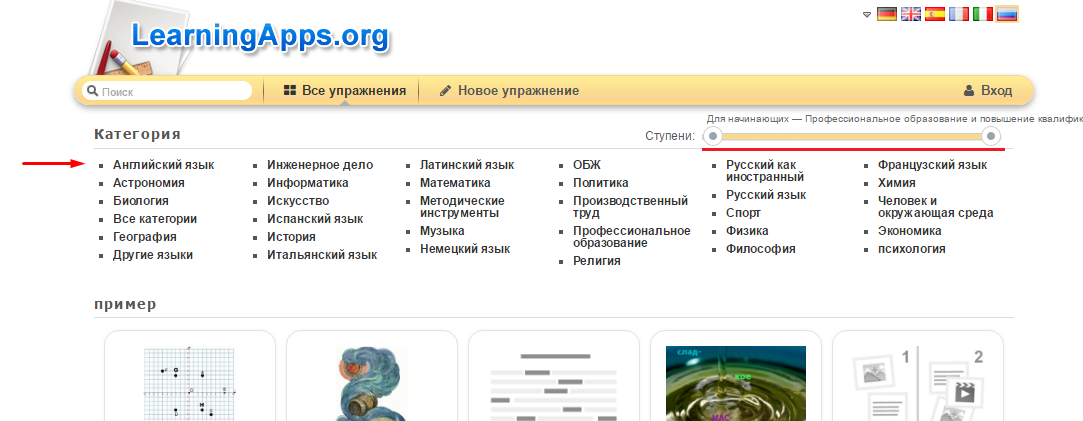Open the Профессиональное образование category
The image size is (1083, 421).
click(632, 237)
